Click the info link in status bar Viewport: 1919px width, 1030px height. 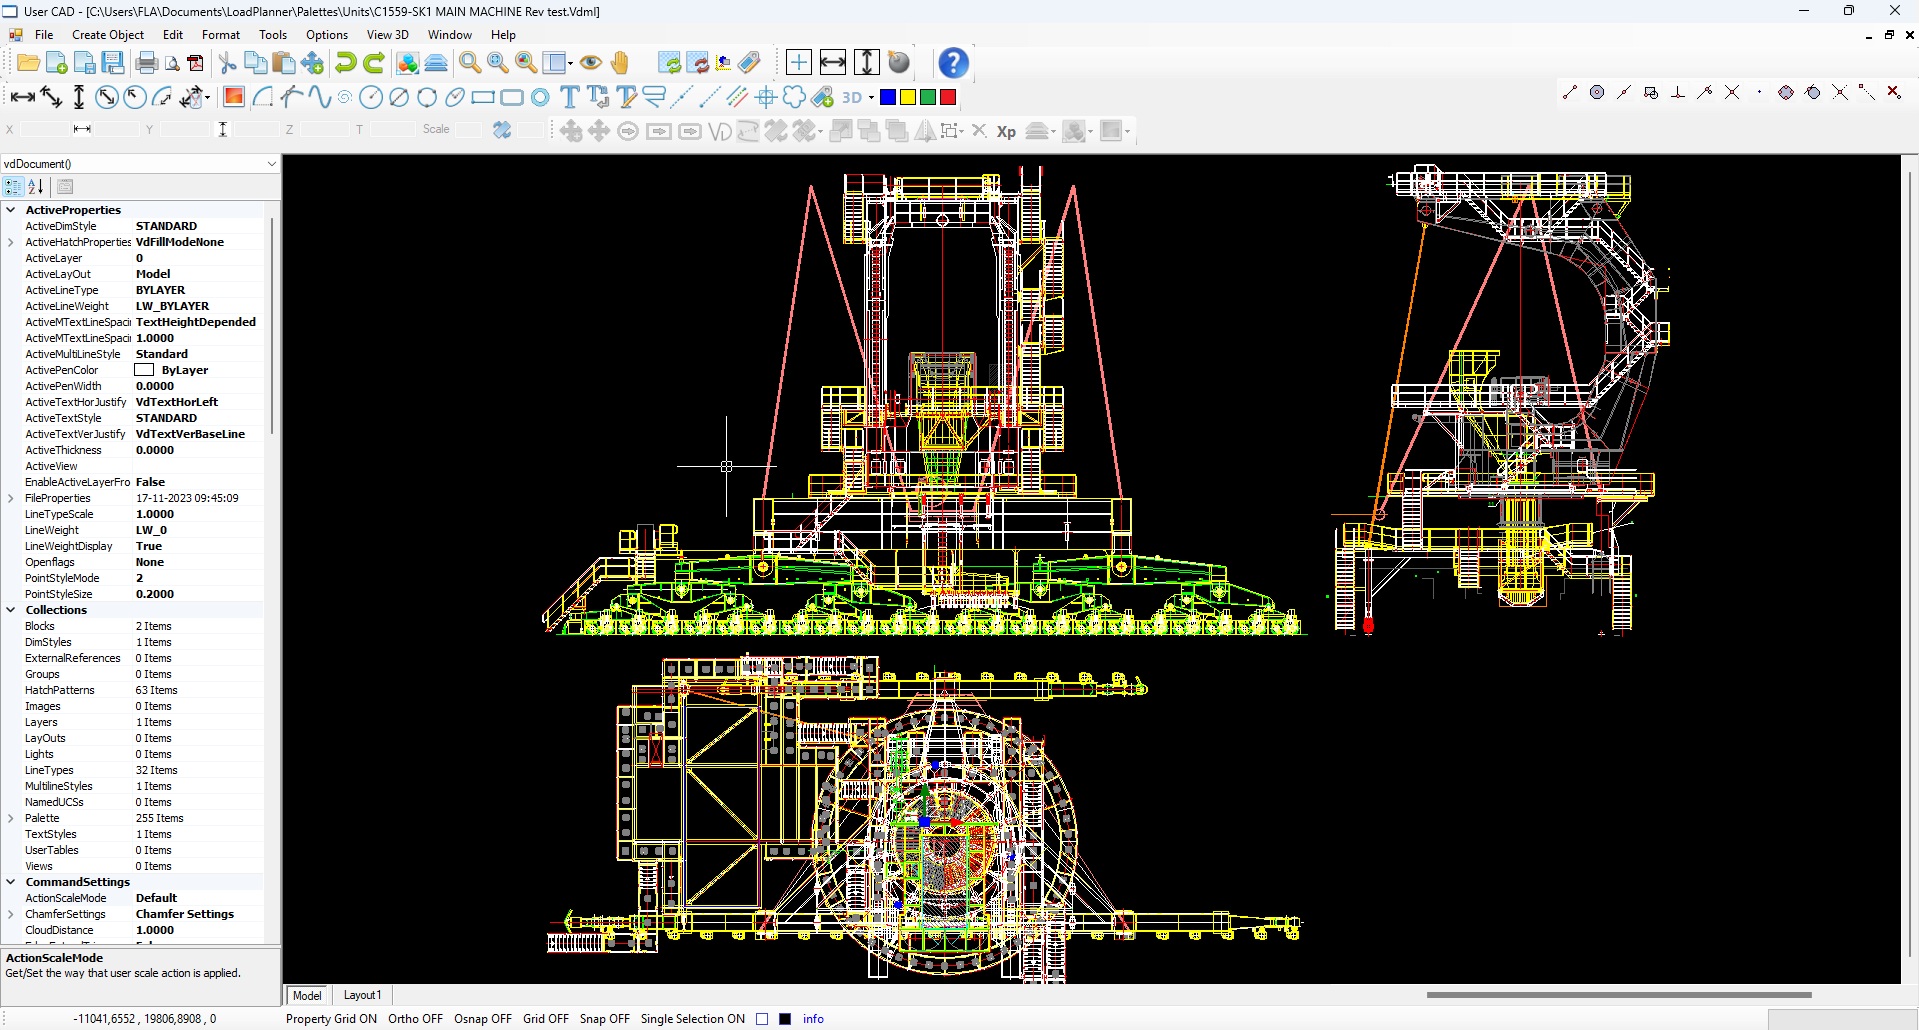click(813, 1019)
